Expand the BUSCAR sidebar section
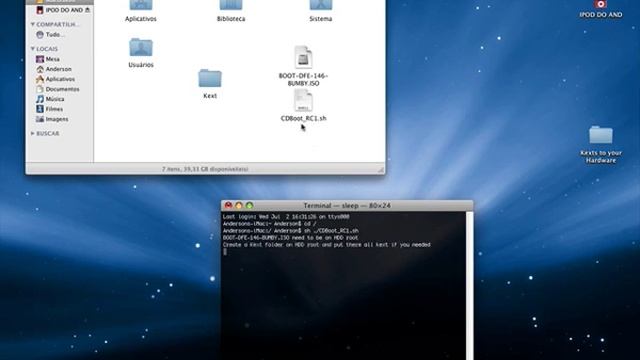 click(33, 133)
